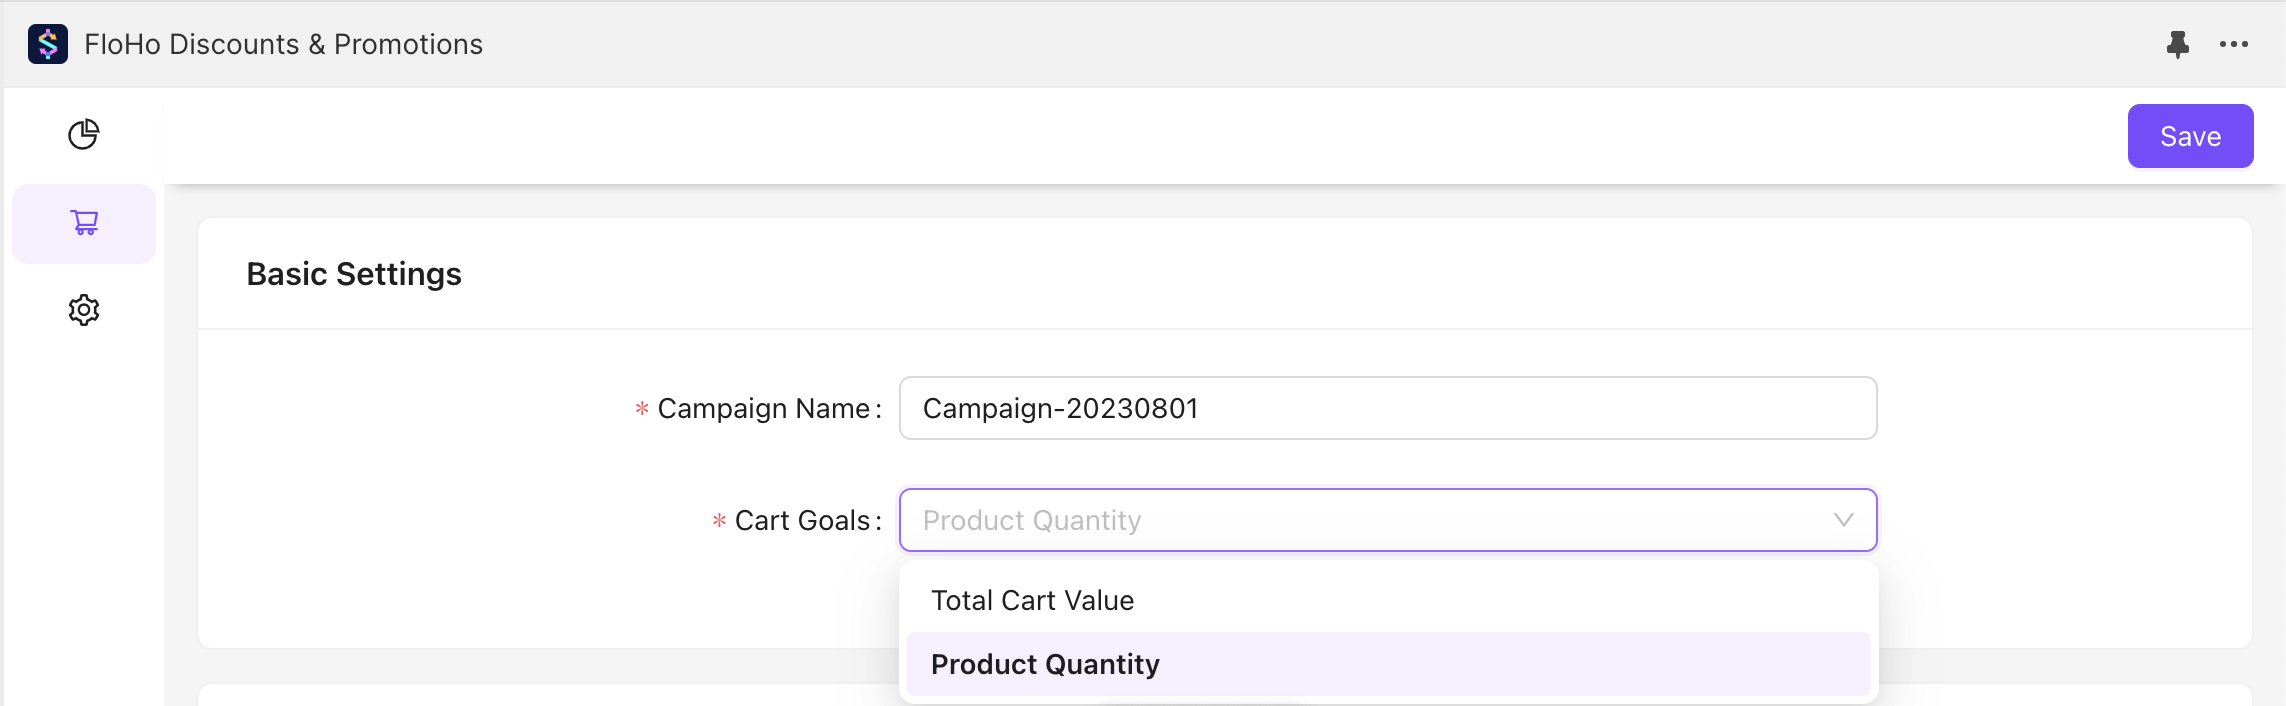
Task: Open settings via the gear icon
Action: click(x=84, y=310)
